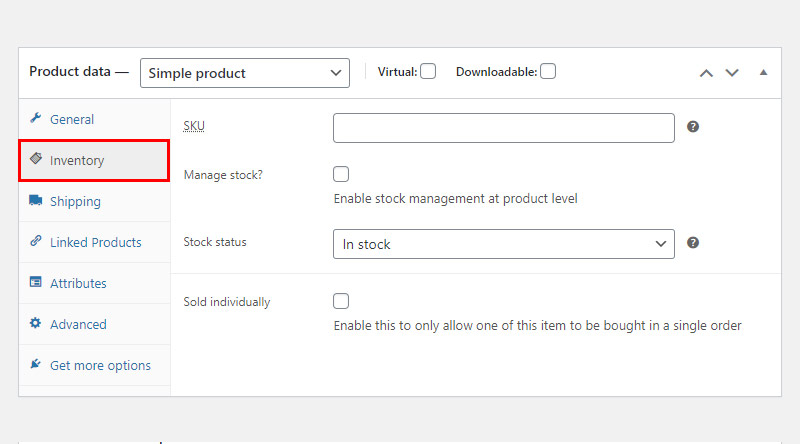
Task: Click the Inventory tag icon
Action: pyautogui.click(x=35, y=159)
